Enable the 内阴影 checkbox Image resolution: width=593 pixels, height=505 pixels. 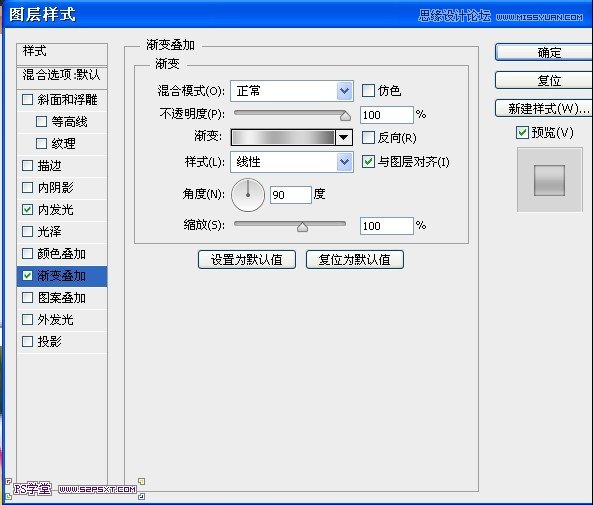[27, 187]
